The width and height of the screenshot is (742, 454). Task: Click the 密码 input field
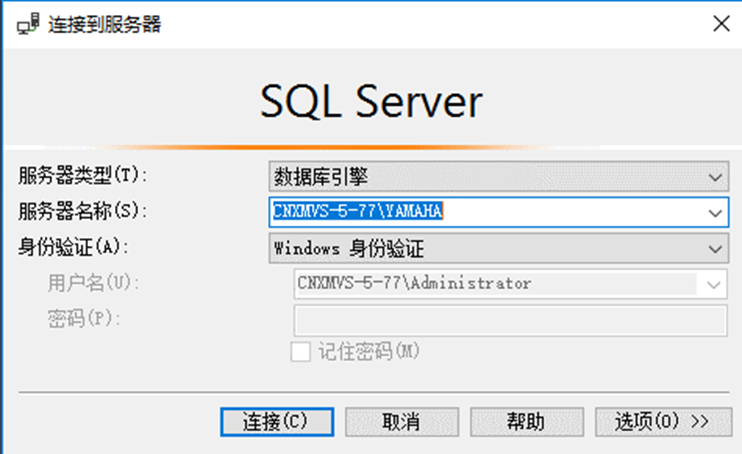point(509,319)
